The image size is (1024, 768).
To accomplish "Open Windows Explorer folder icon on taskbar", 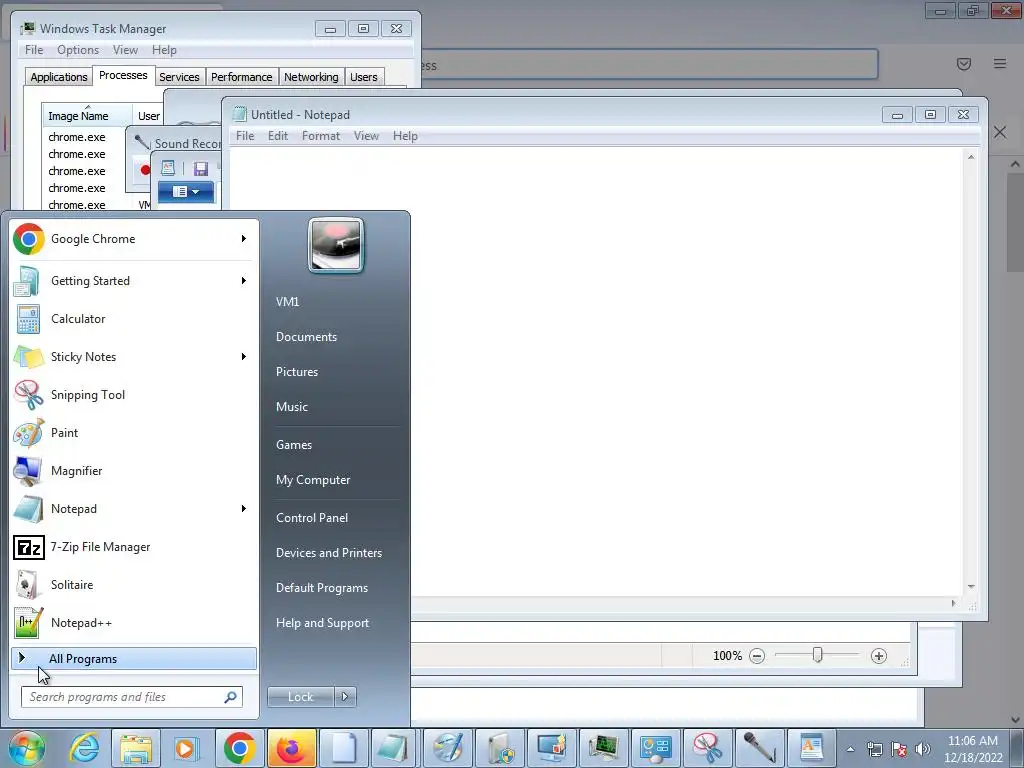I will [136, 748].
